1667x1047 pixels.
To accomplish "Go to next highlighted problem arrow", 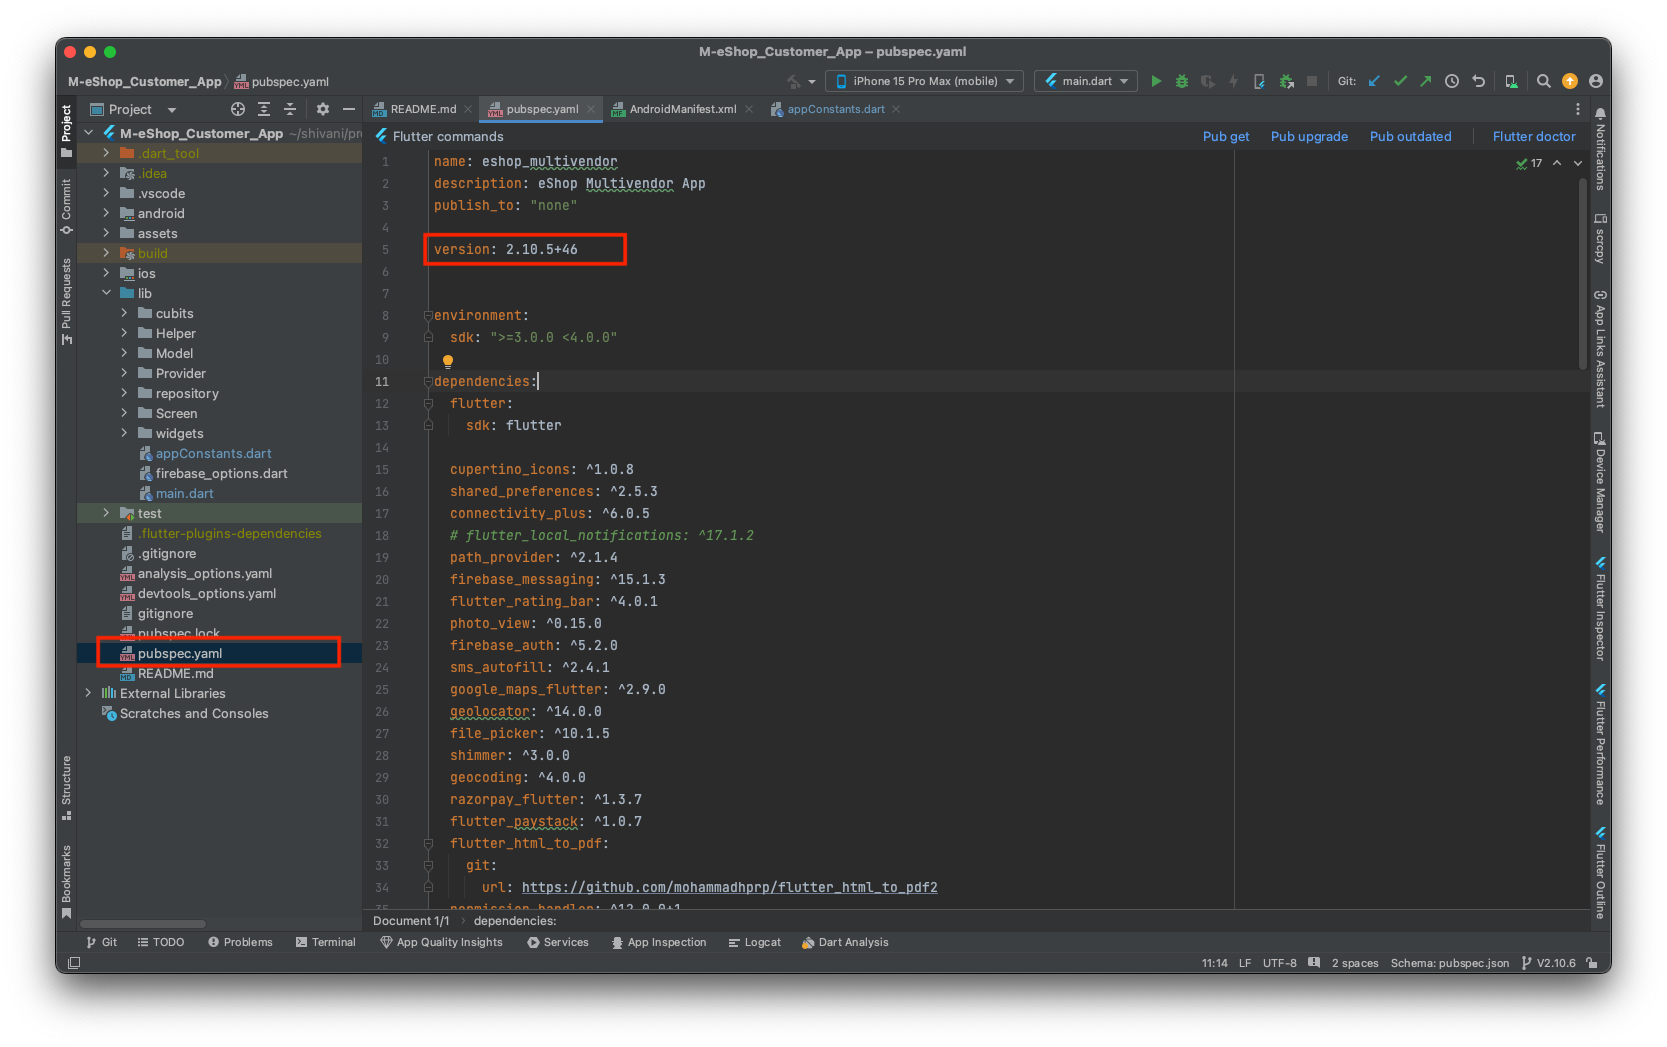I will pos(1578,163).
